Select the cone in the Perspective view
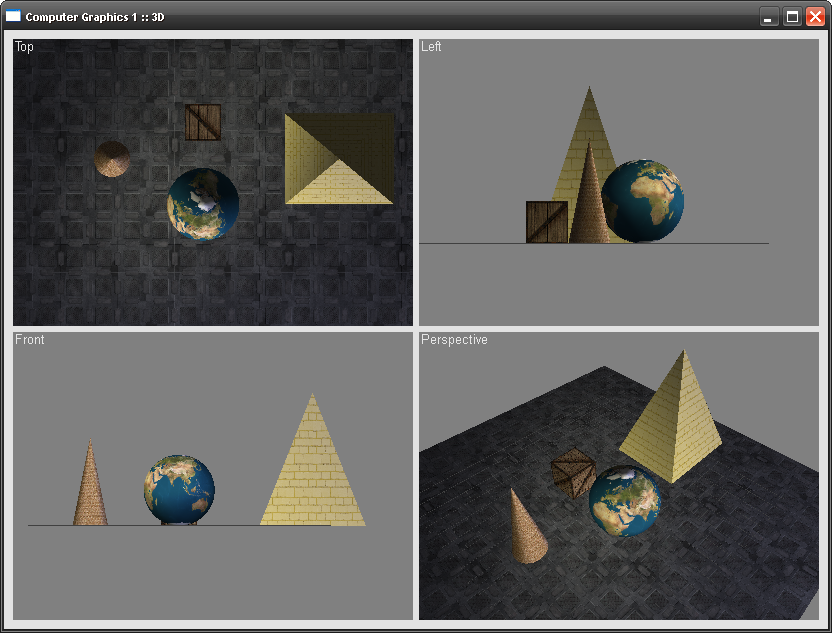The image size is (832, 633). pos(526,531)
